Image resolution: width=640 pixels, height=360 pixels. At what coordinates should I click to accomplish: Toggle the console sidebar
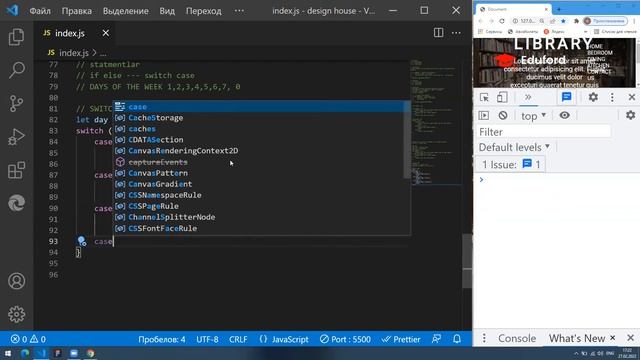pos(484,116)
